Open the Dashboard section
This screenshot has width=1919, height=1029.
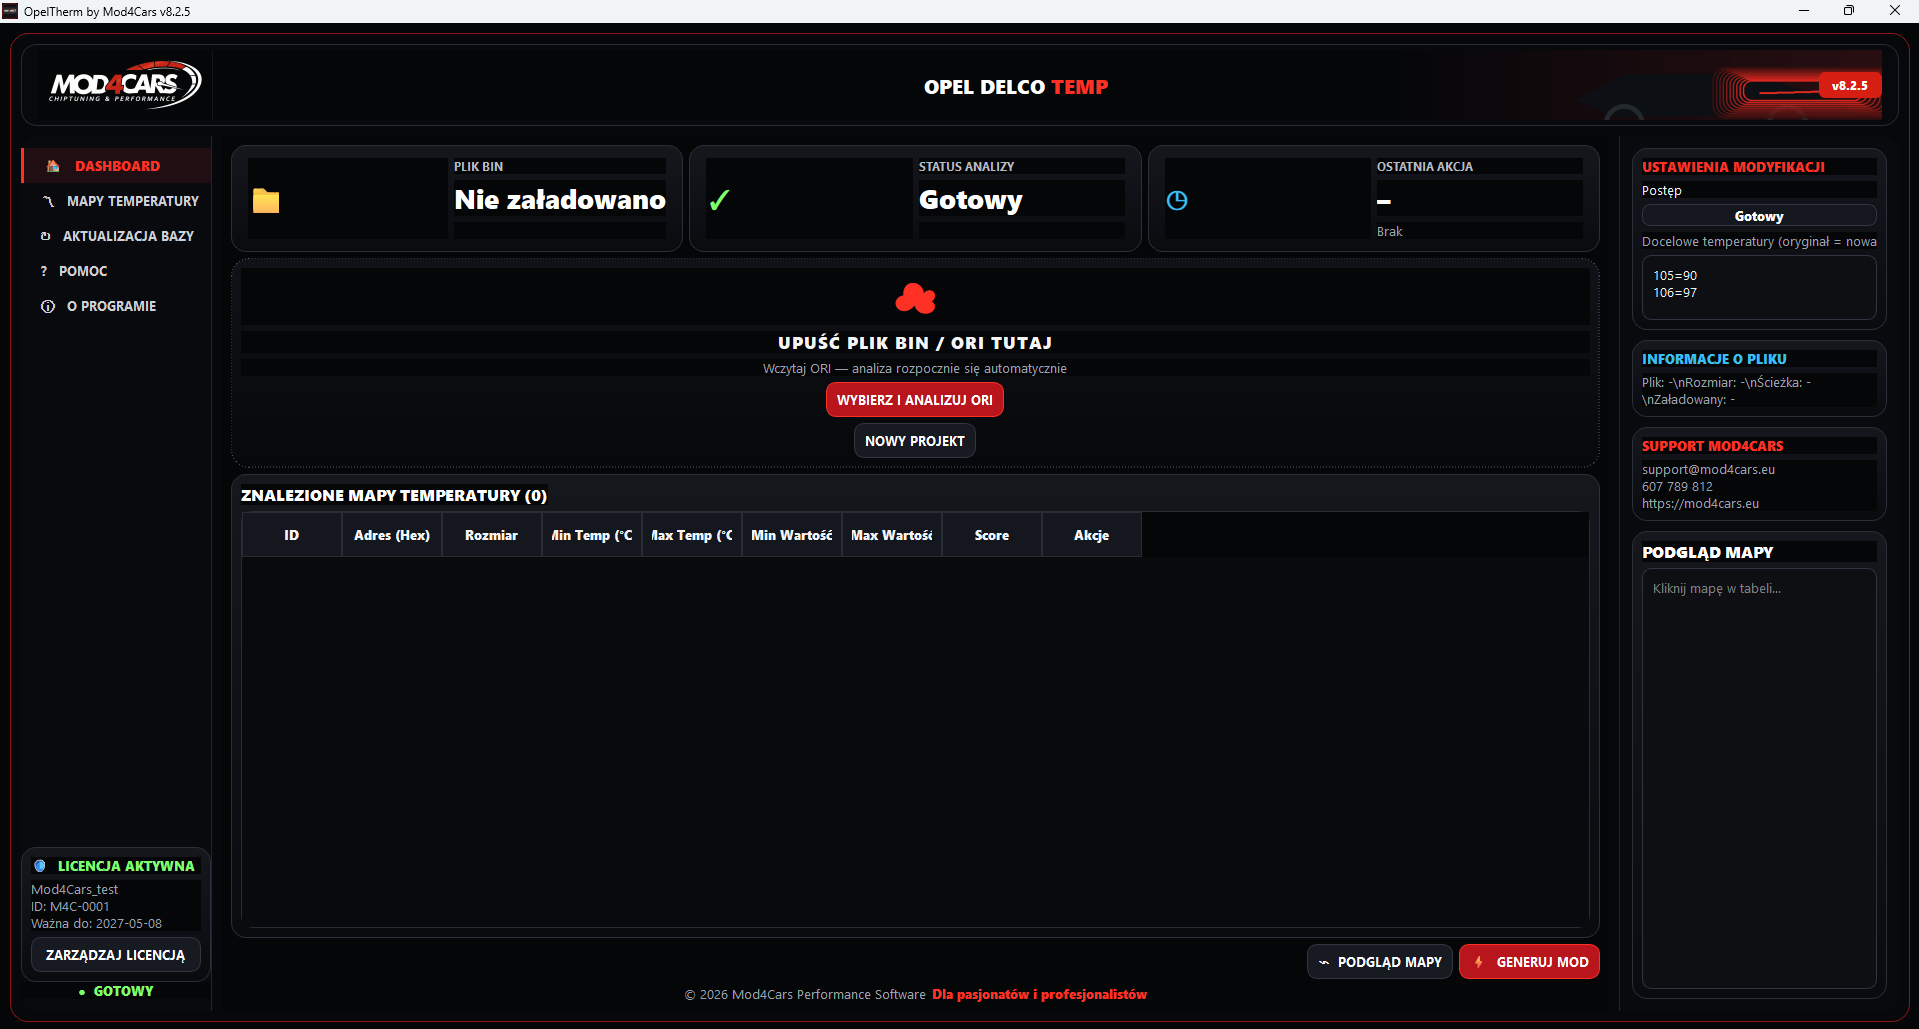click(116, 166)
